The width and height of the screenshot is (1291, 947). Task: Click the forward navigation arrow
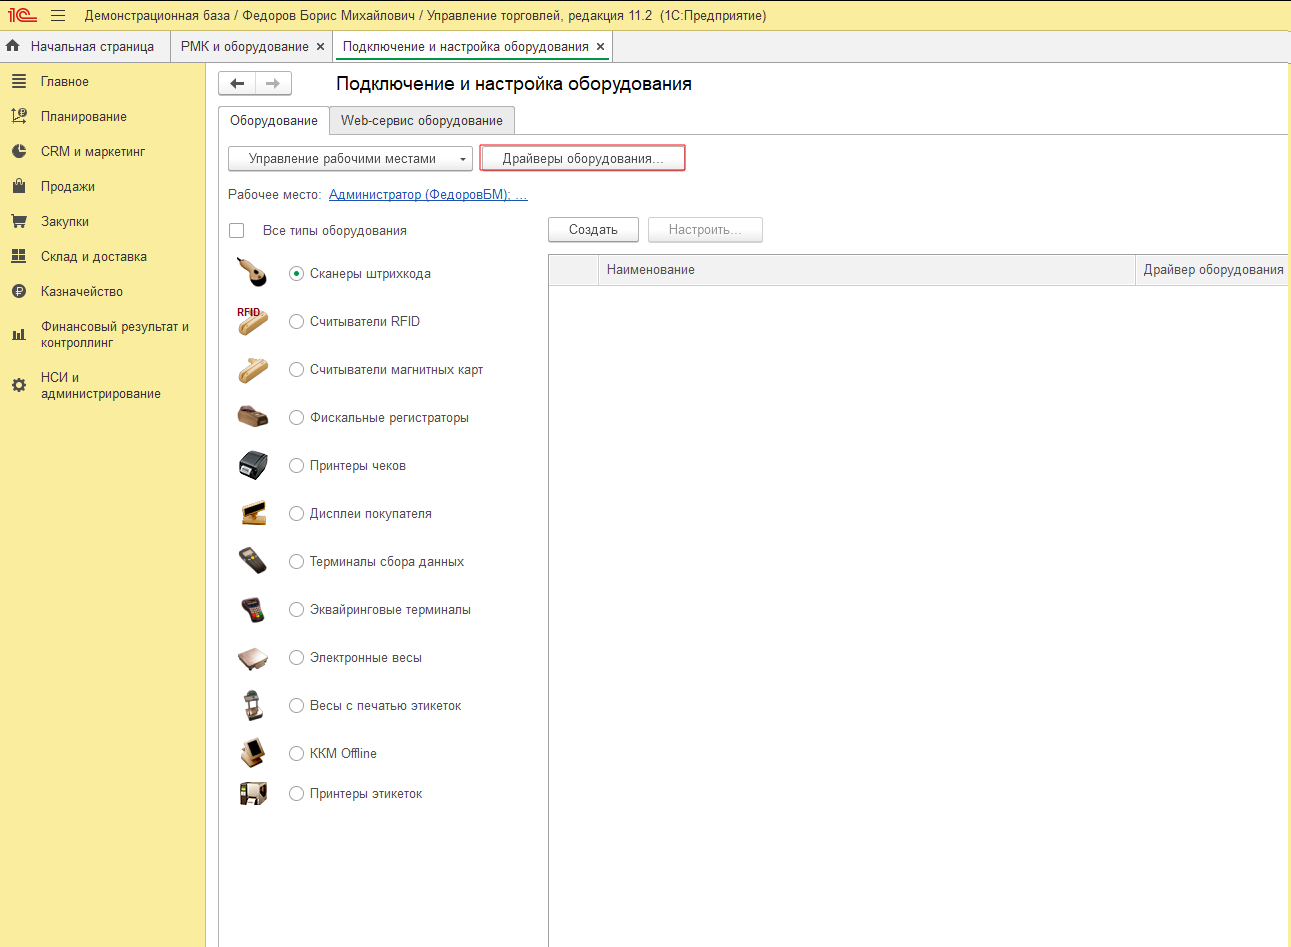(273, 84)
